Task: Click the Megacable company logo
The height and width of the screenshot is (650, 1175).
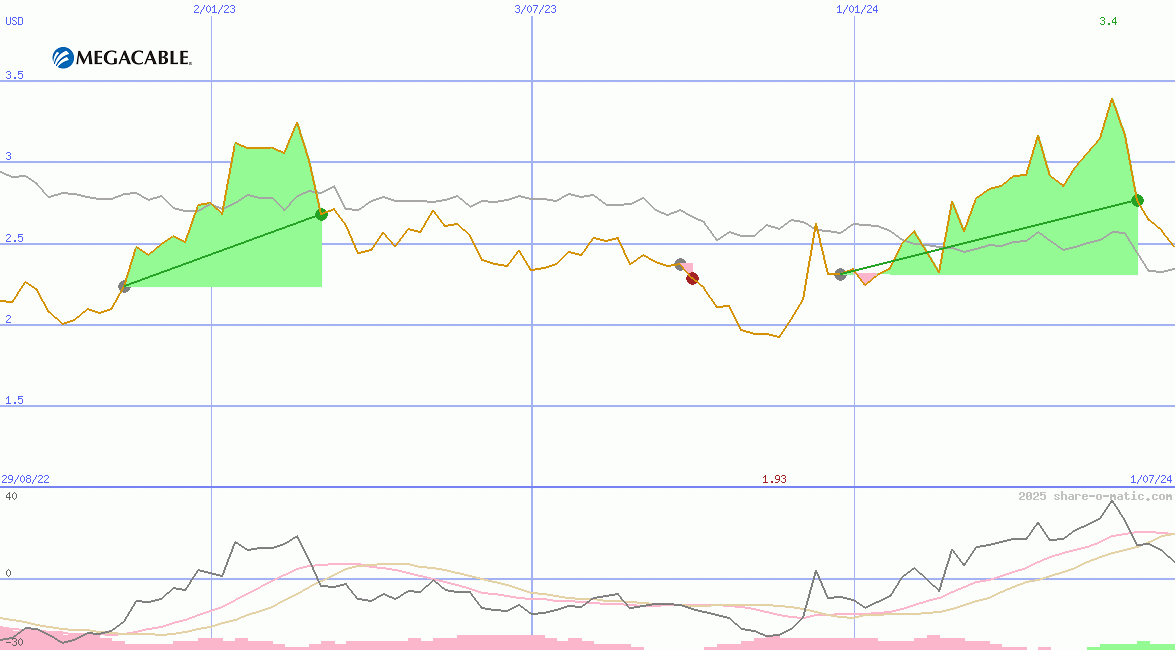Action: click(122, 58)
